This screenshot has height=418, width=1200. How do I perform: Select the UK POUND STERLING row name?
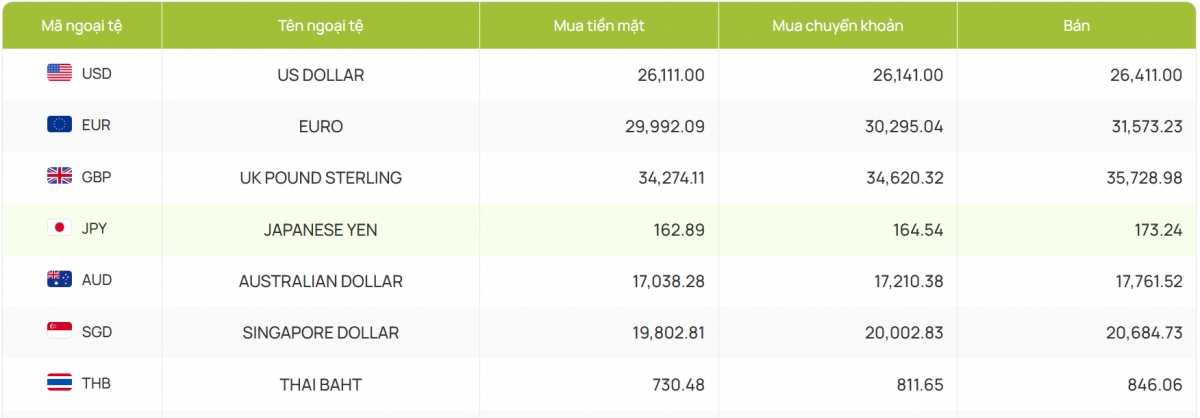click(320, 178)
